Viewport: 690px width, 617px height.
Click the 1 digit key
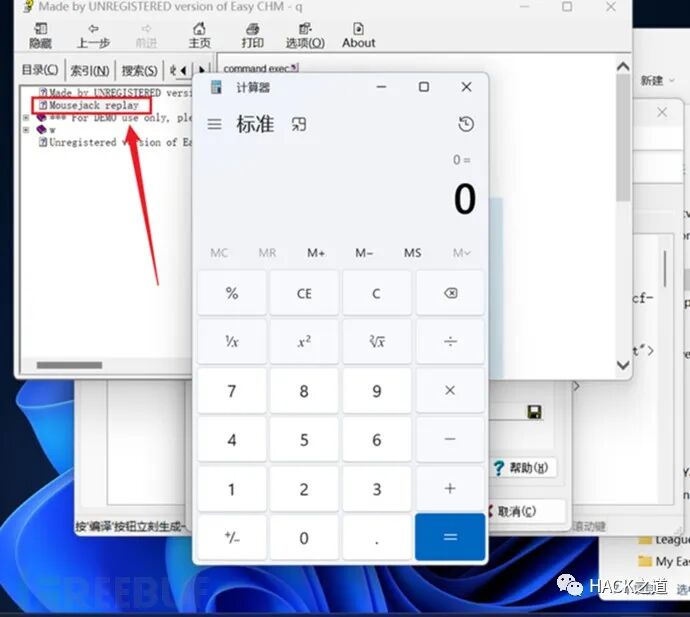coord(232,488)
